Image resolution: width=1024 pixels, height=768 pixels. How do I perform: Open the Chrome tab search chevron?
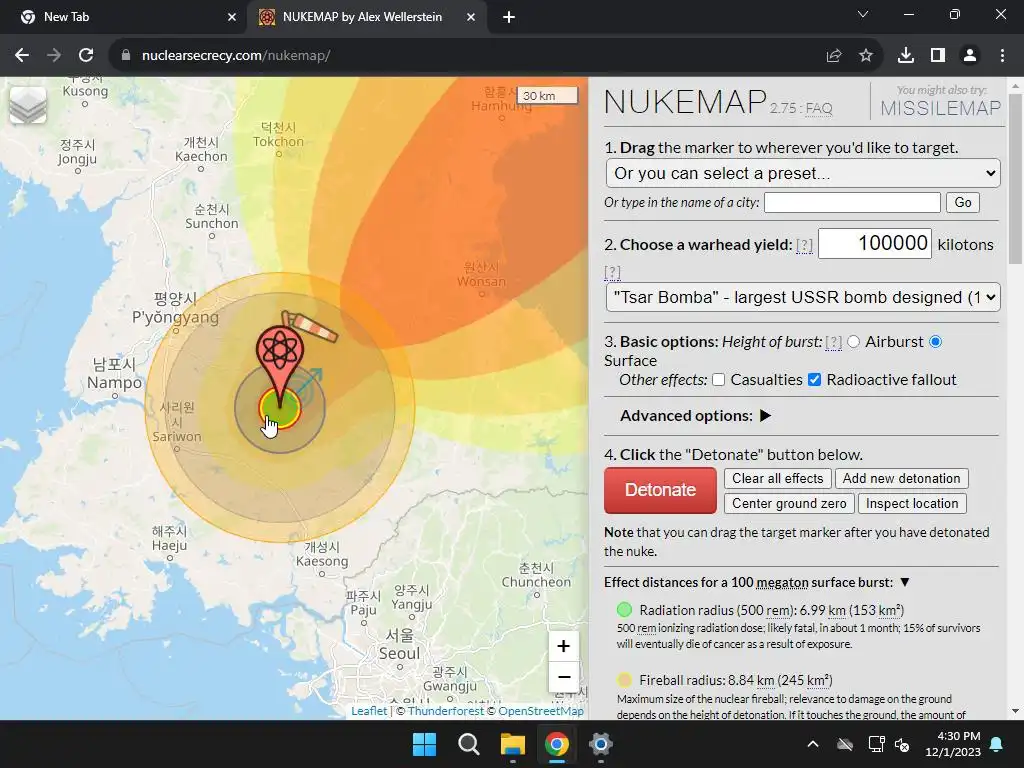click(863, 14)
